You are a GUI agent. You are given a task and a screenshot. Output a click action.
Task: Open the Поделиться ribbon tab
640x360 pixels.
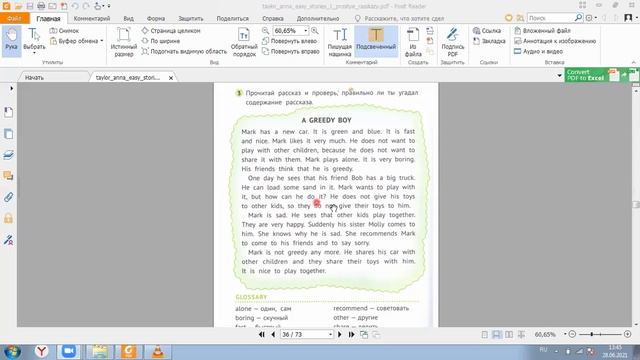pyautogui.click(x=233, y=18)
